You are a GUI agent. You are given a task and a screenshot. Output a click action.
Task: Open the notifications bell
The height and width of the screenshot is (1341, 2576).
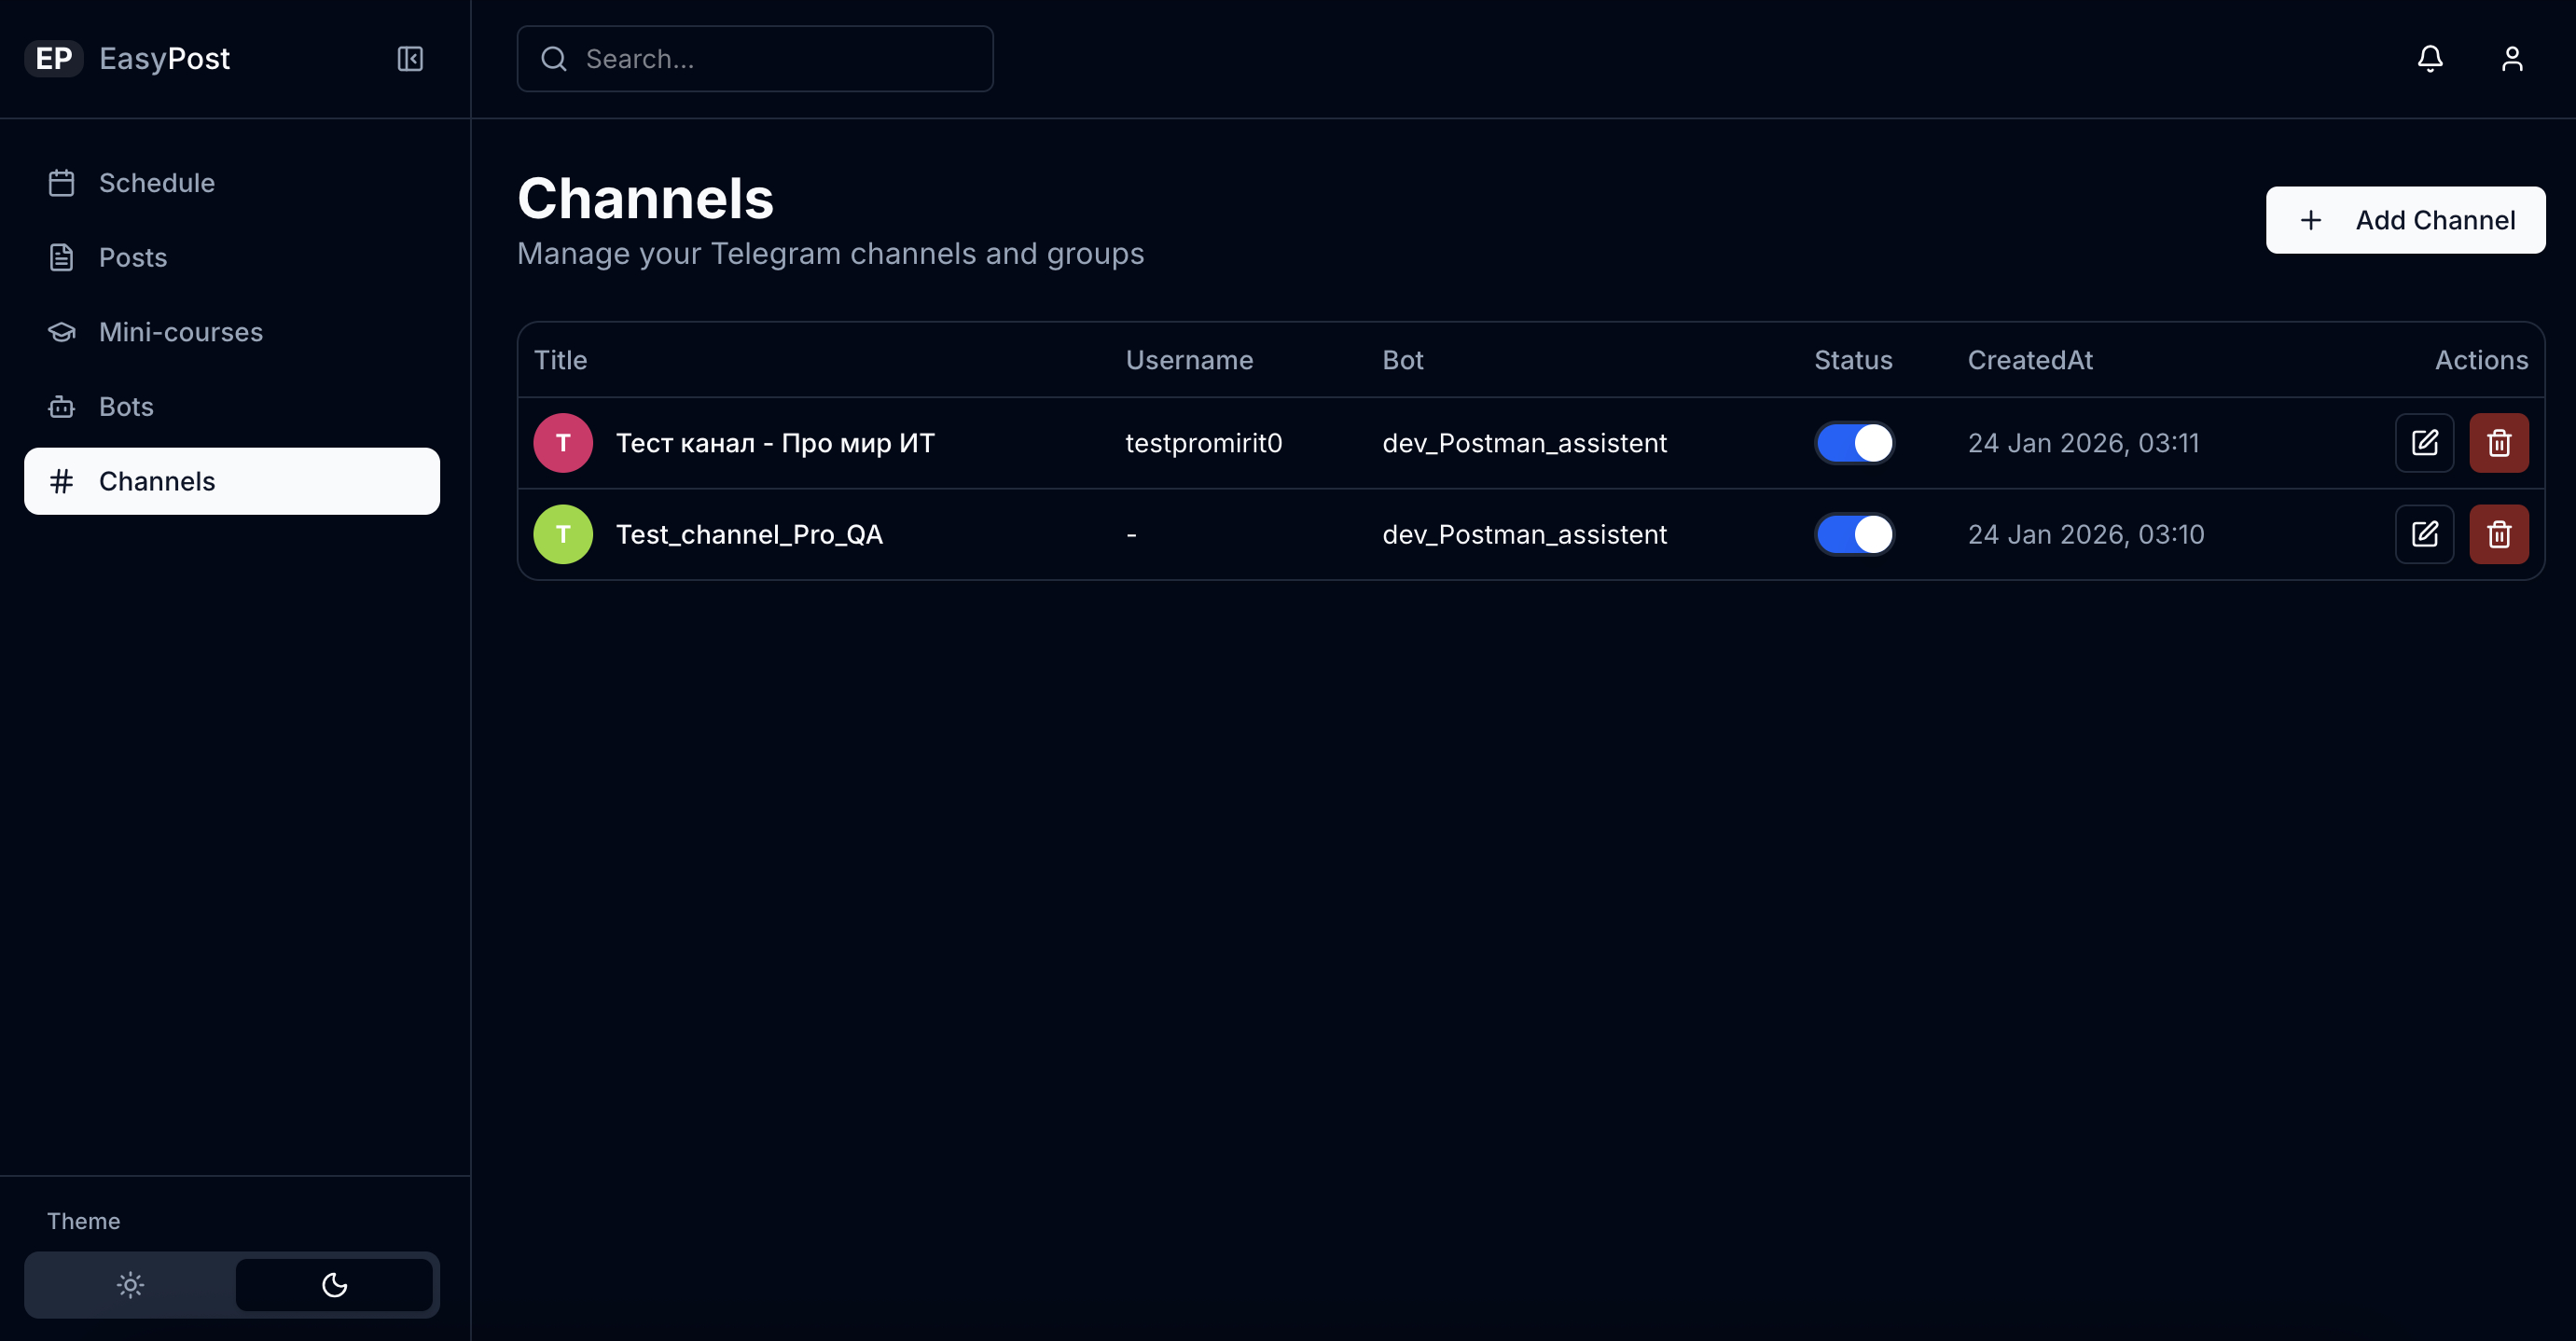2430,59
